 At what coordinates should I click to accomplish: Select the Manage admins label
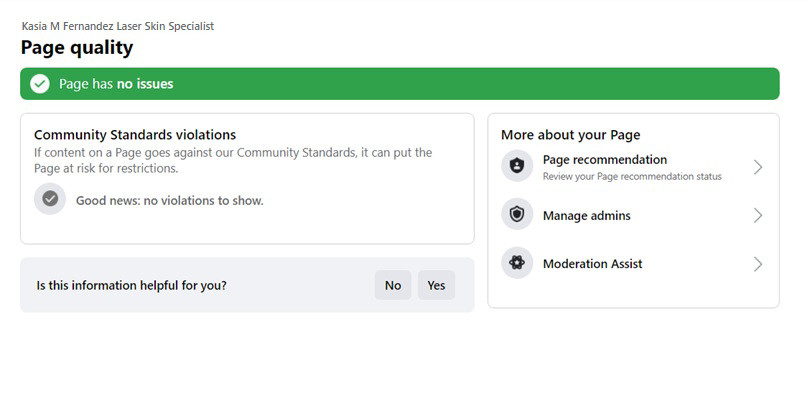[x=586, y=215]
